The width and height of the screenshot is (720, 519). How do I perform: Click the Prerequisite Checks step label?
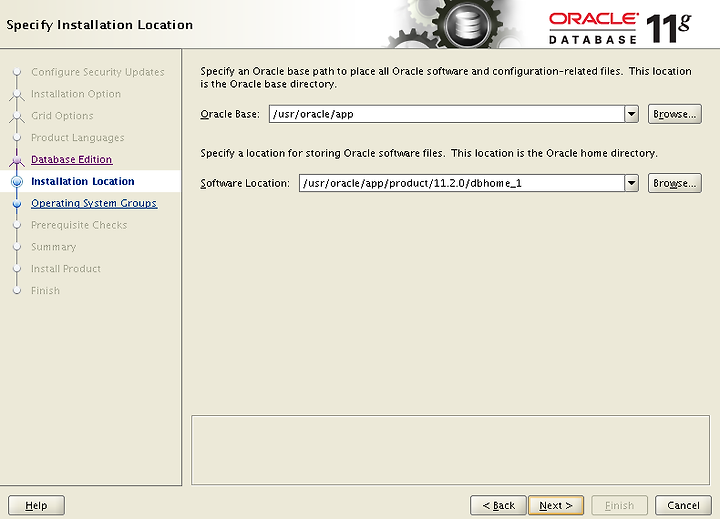(x=79, y=225)
